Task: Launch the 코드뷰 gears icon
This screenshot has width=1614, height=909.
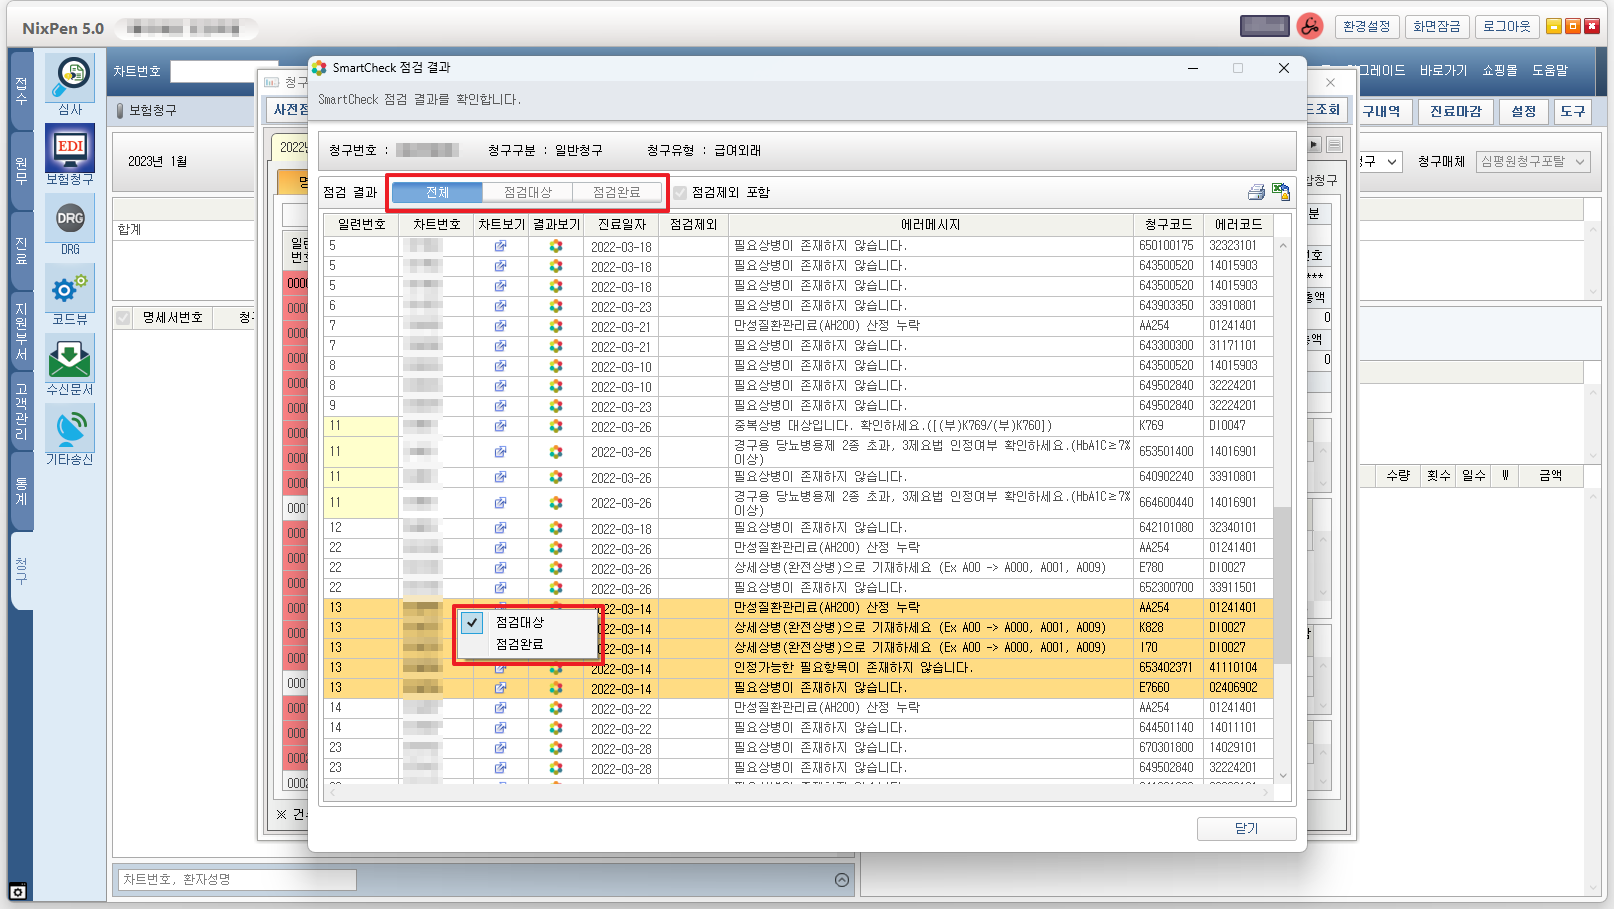Action: [x=70, y=289]
